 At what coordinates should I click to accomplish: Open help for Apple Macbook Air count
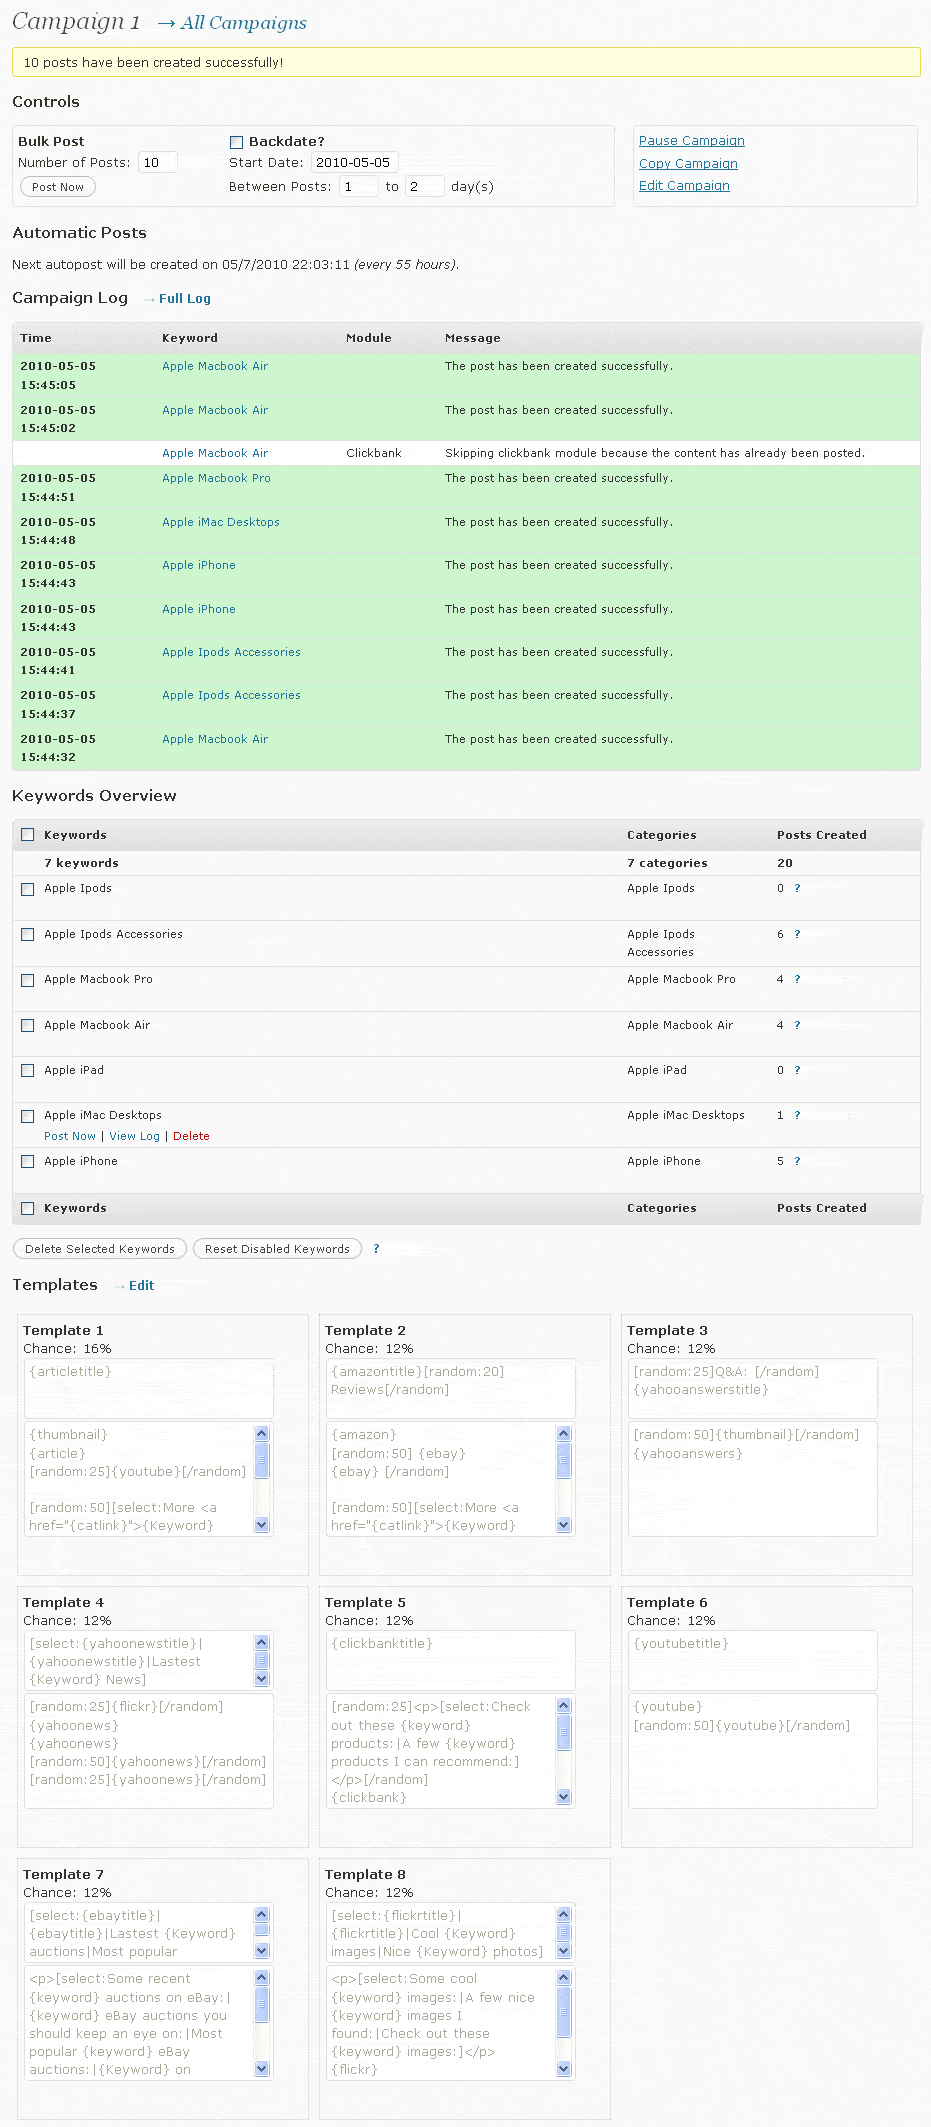[x=797, y=1025]
